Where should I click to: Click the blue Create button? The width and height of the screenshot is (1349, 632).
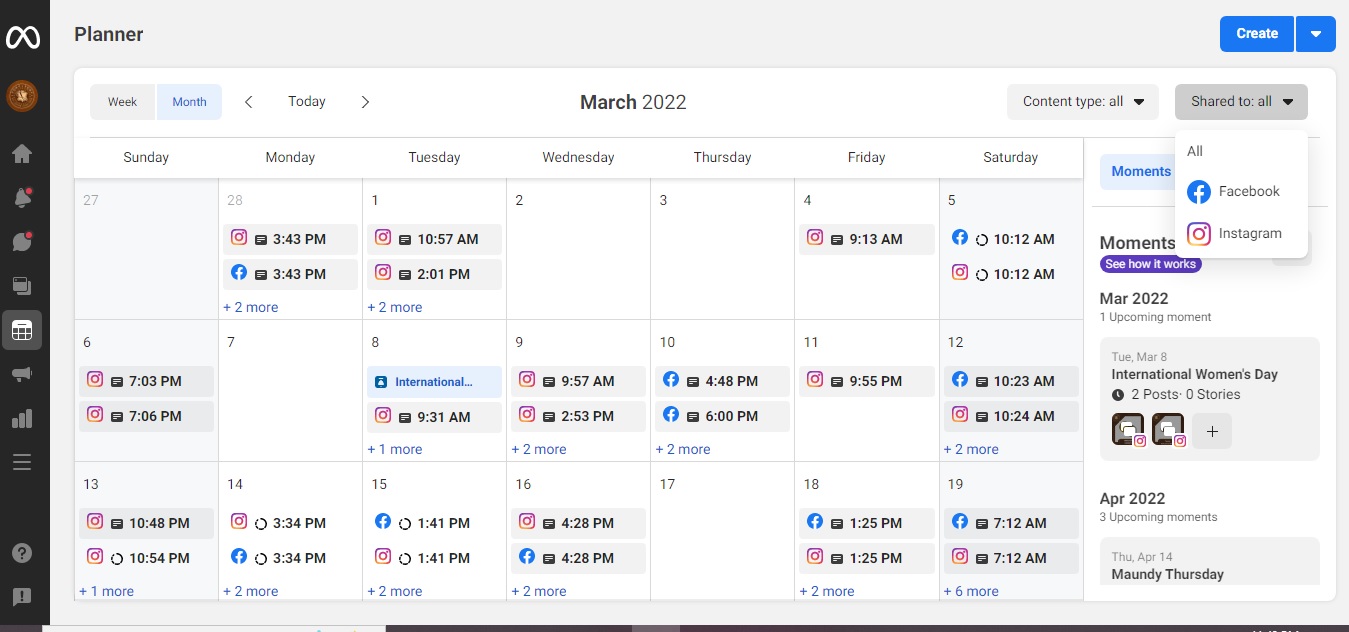tap(1257, 34)
